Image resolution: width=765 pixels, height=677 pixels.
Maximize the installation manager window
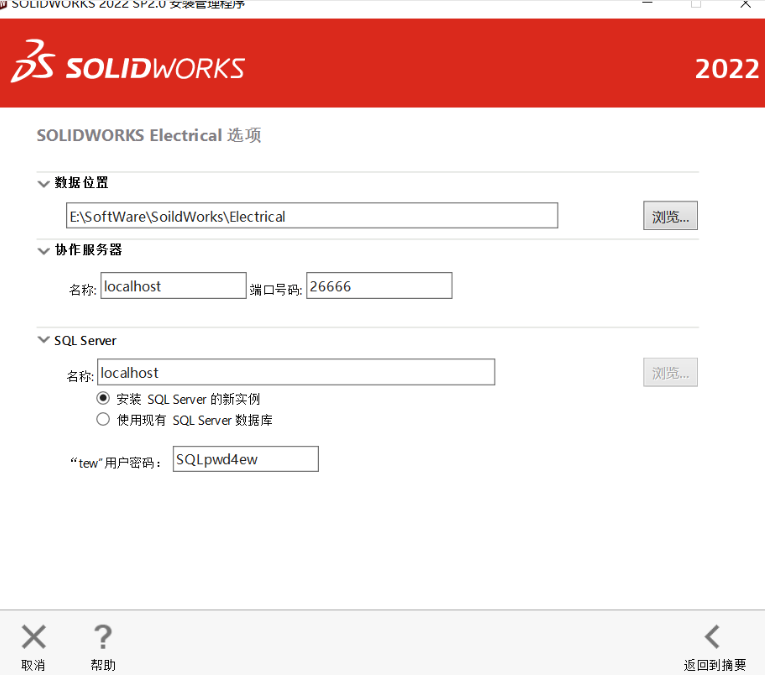tap(696, 4)
